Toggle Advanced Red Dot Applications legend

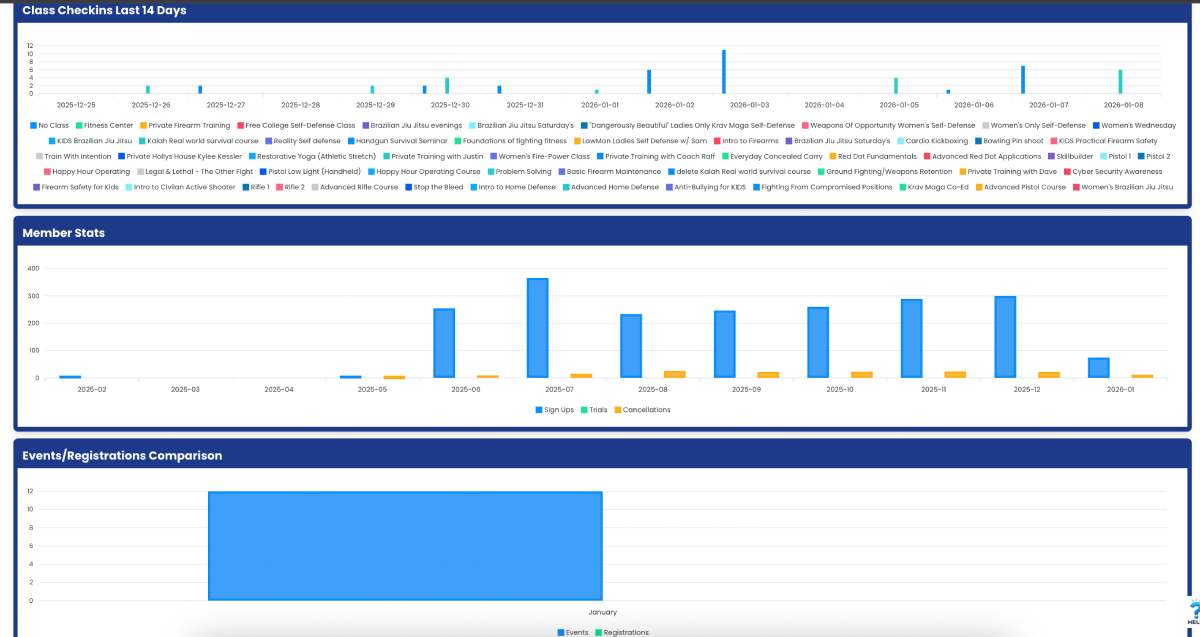(982, 156)
